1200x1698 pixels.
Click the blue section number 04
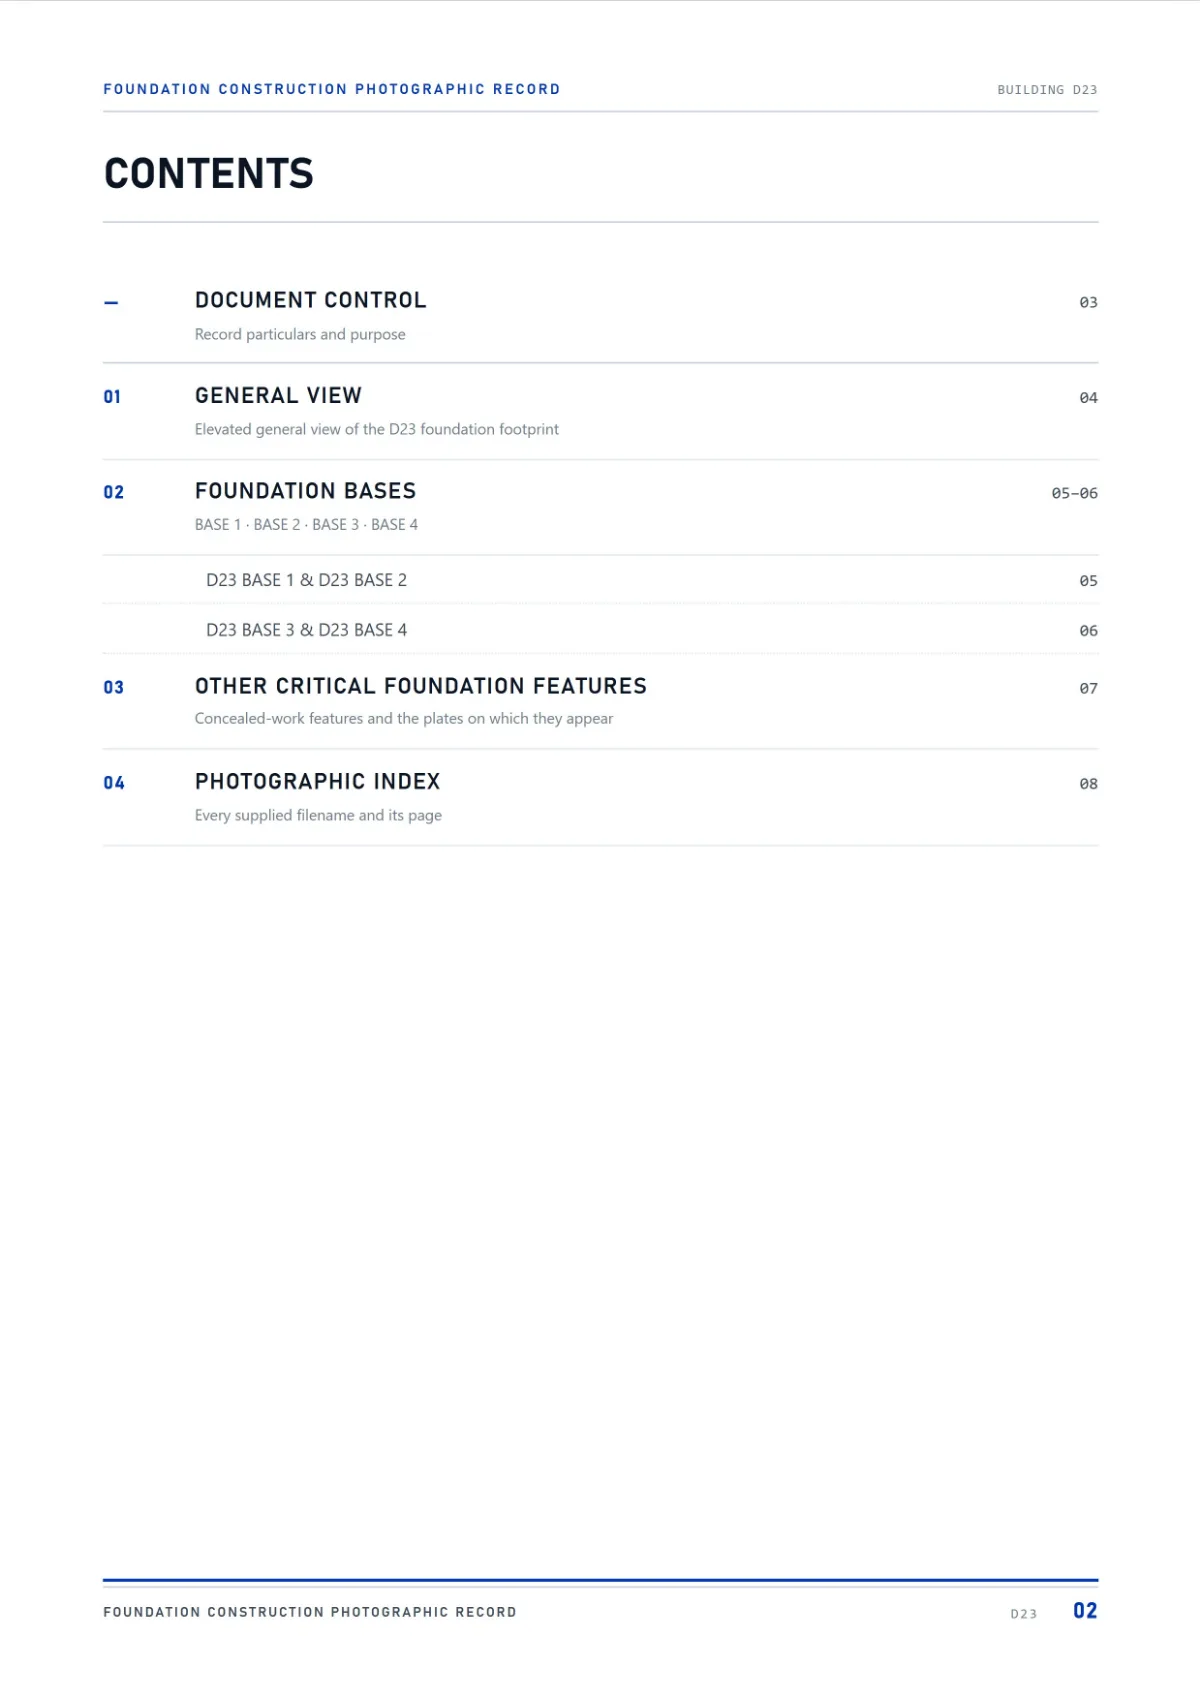pyautogui.click(x=114, y=783)
